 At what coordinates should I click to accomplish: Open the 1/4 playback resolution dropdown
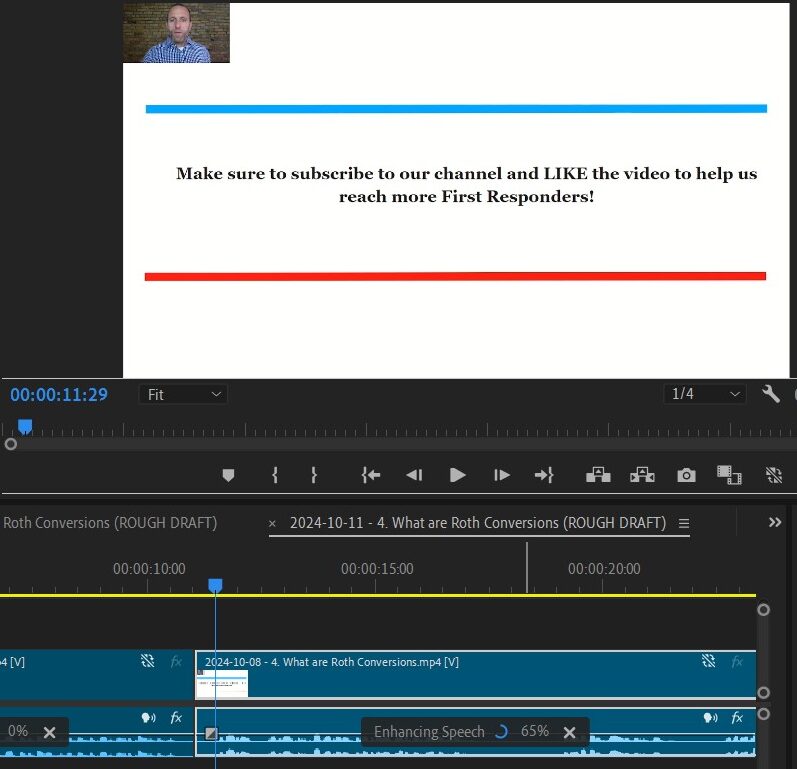pos(705,394)
